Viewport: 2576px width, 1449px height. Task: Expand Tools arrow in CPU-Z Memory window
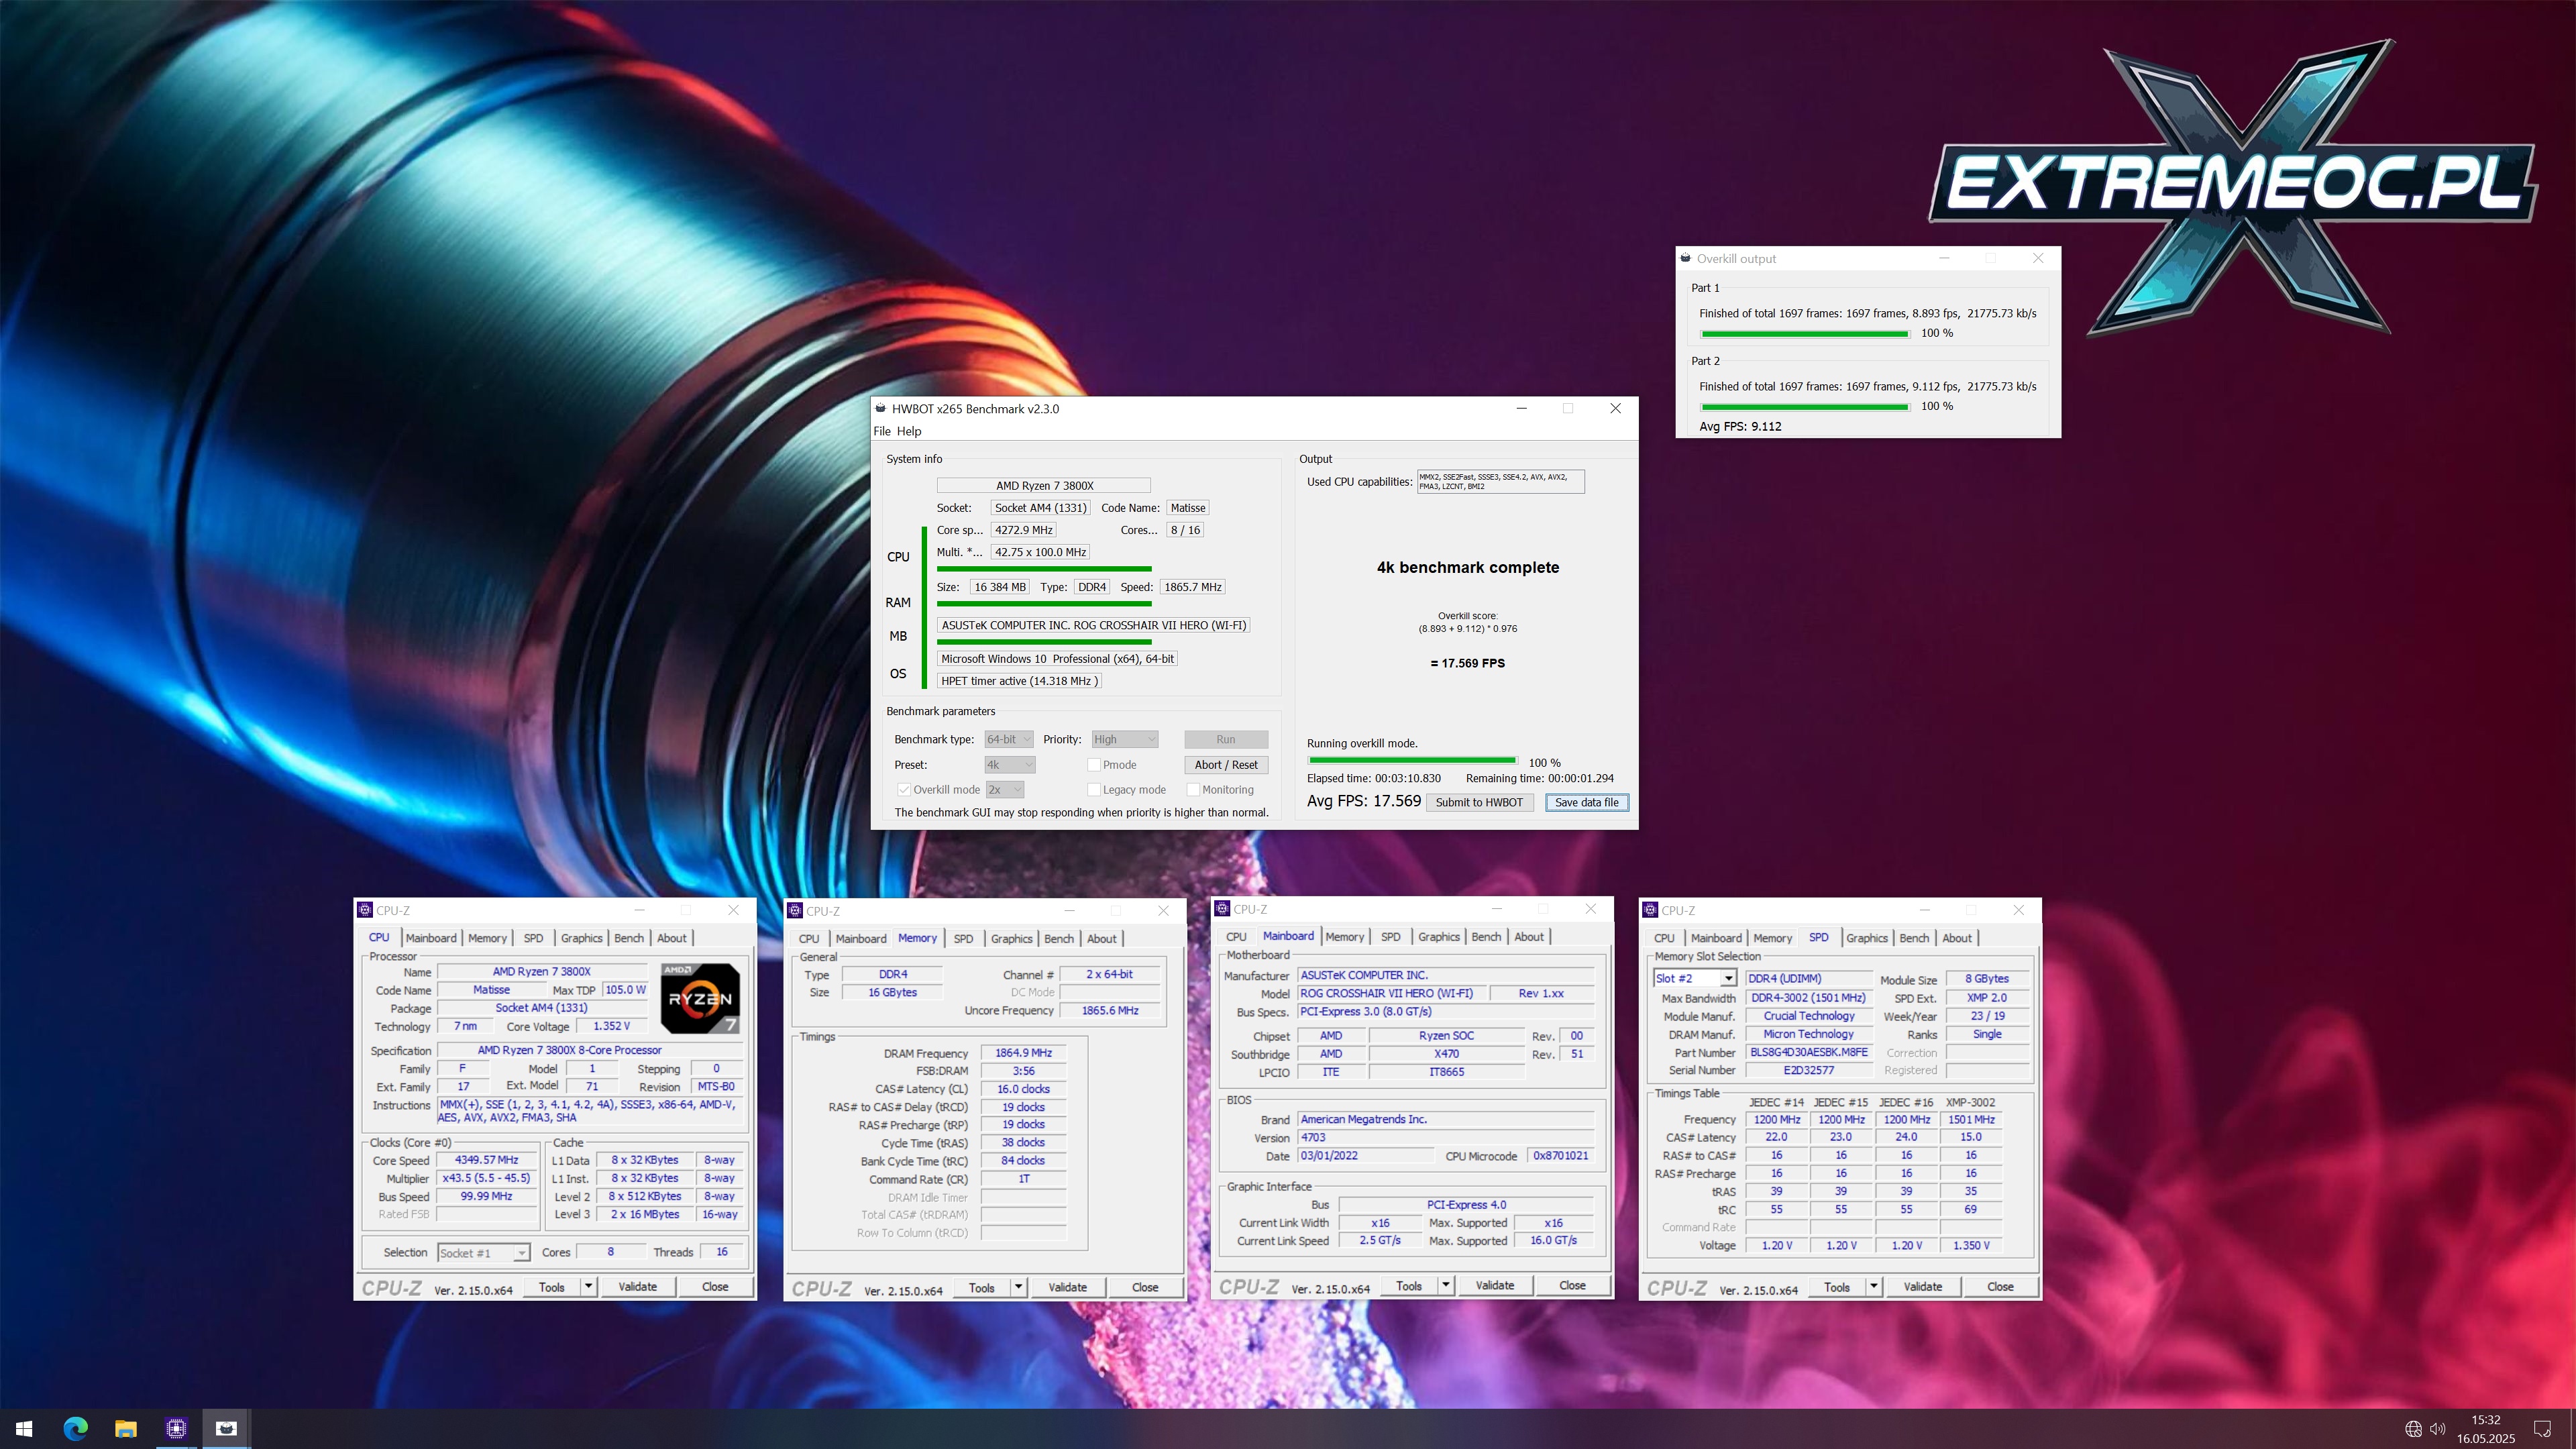[1019, 1287]
